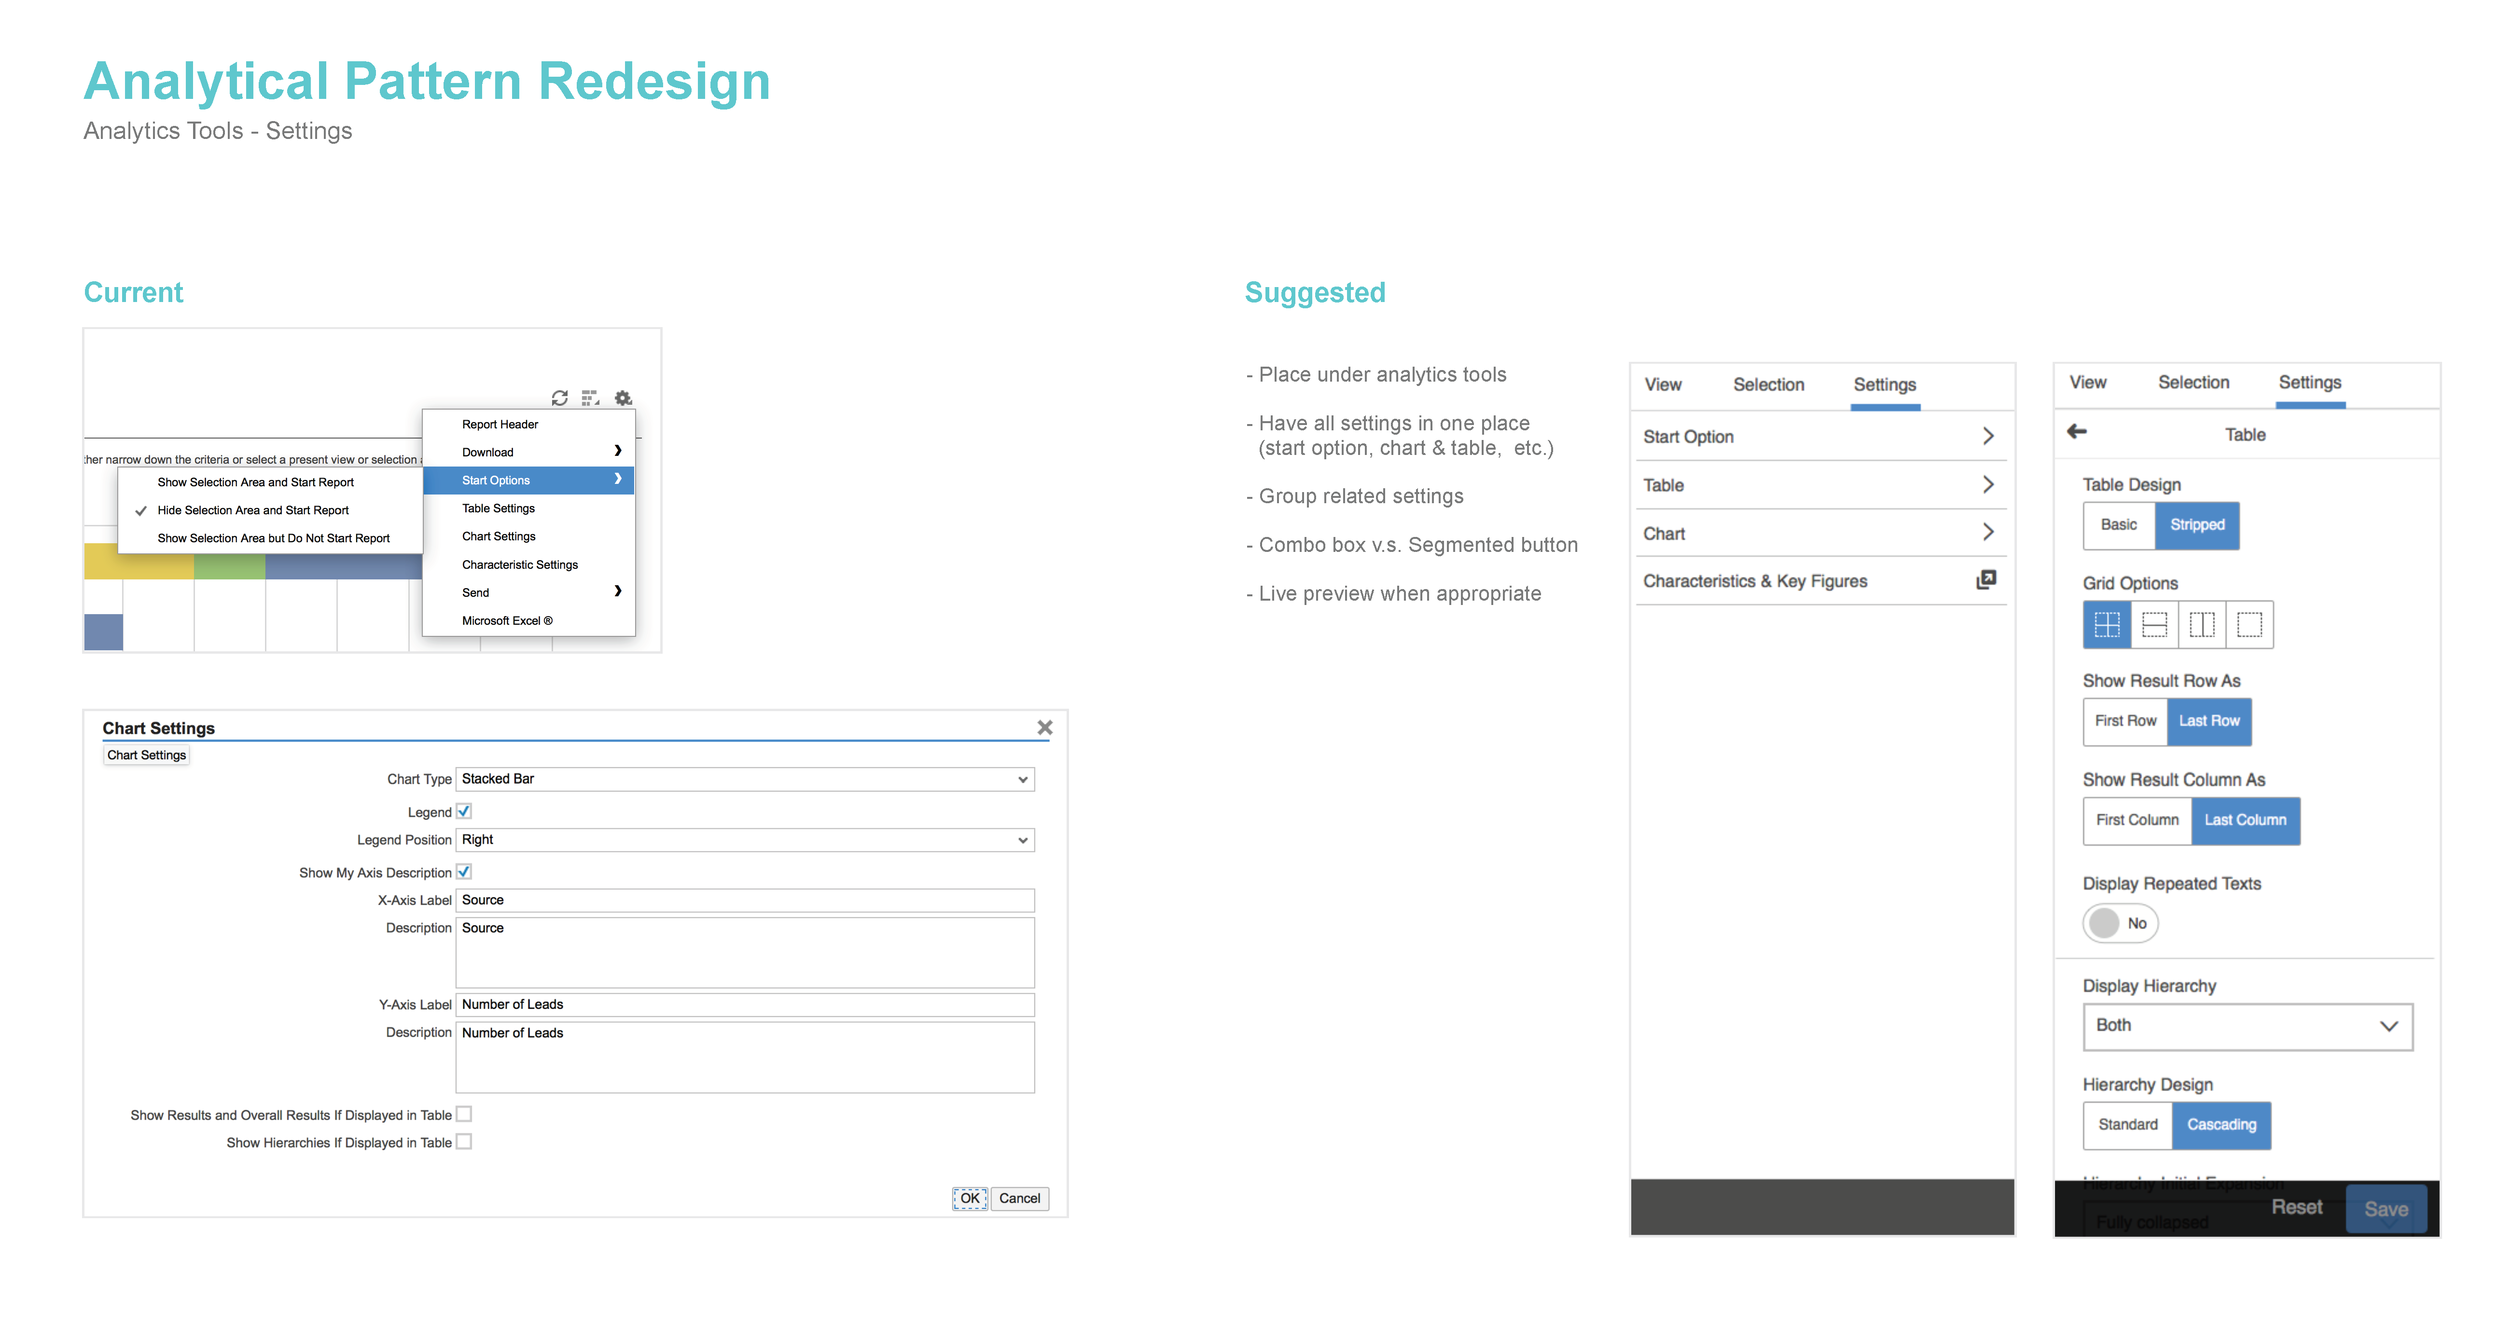The width and height of the screenshot is (2500, 1333).
Task: Open the table layout icon beside refresh
Action: pyautogui.click(x=591, y=398)
